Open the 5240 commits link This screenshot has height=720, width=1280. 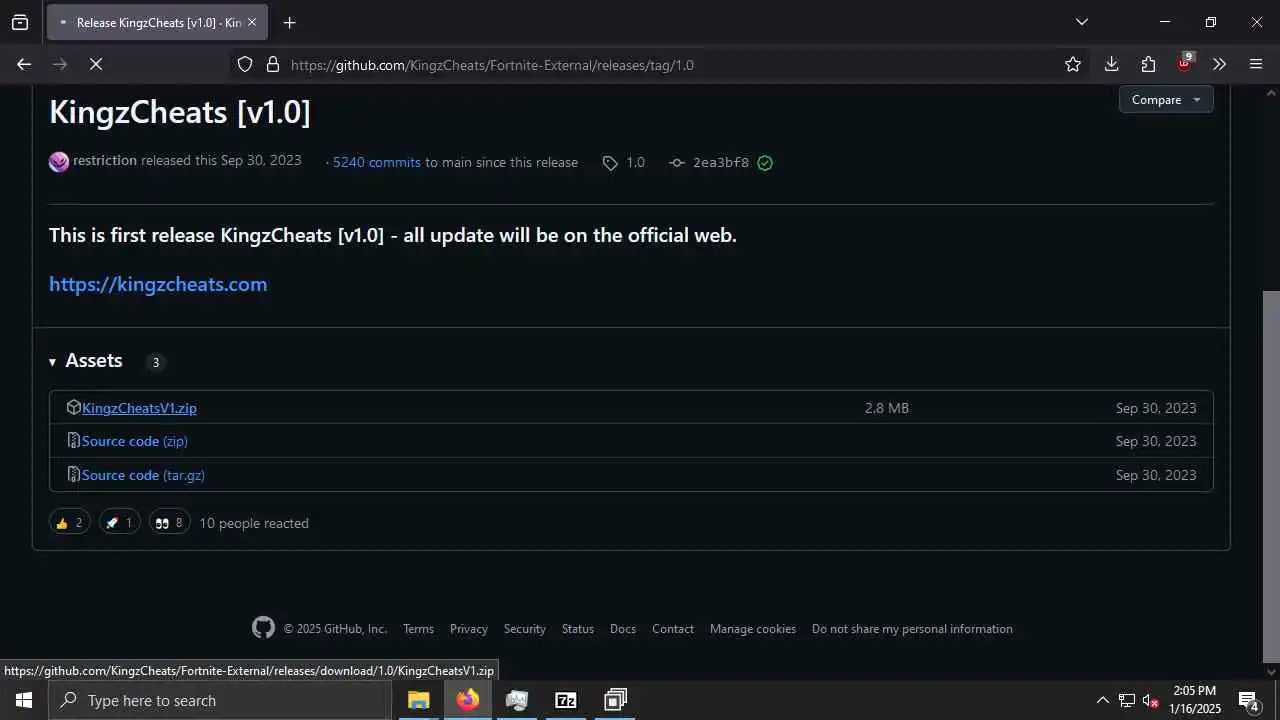377,162
